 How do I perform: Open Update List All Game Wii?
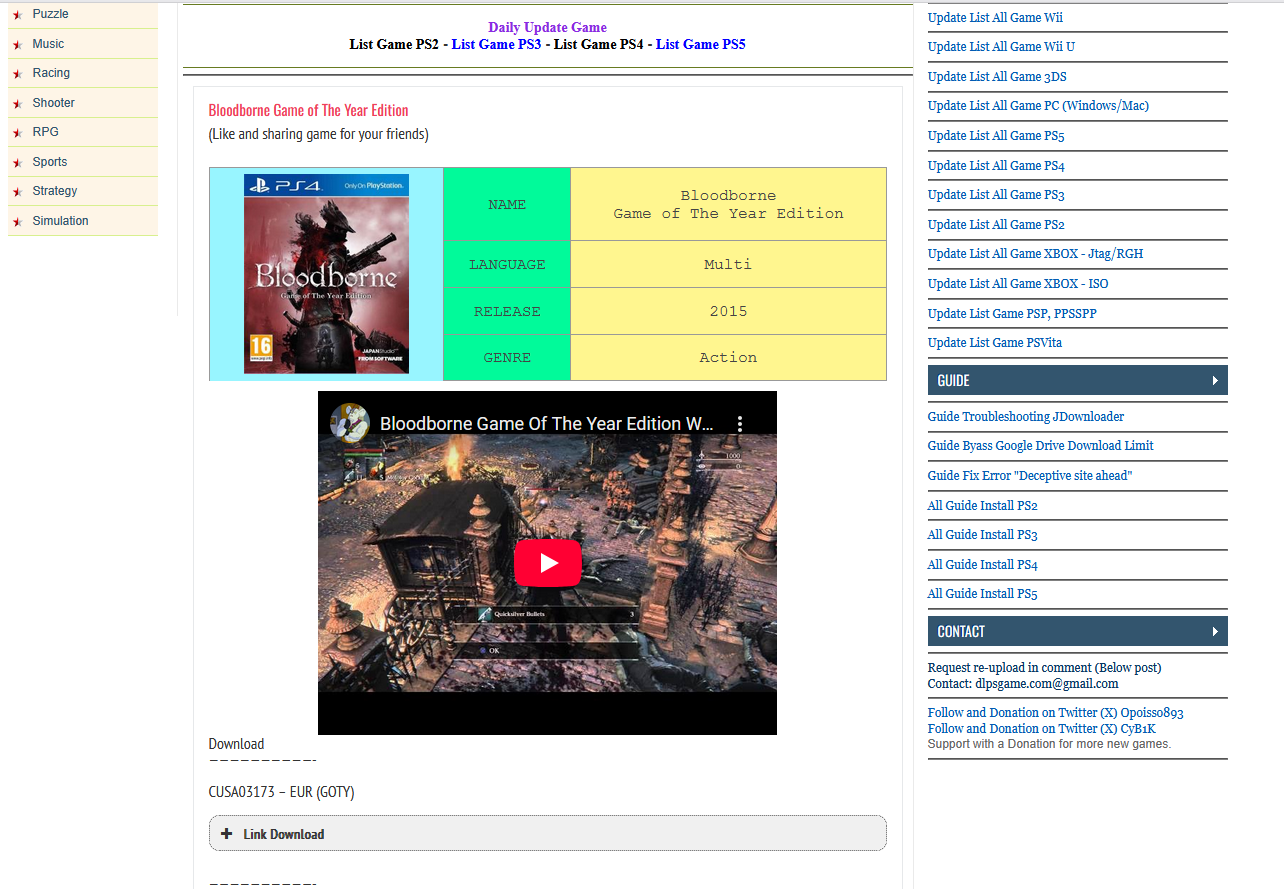[995, 17]
